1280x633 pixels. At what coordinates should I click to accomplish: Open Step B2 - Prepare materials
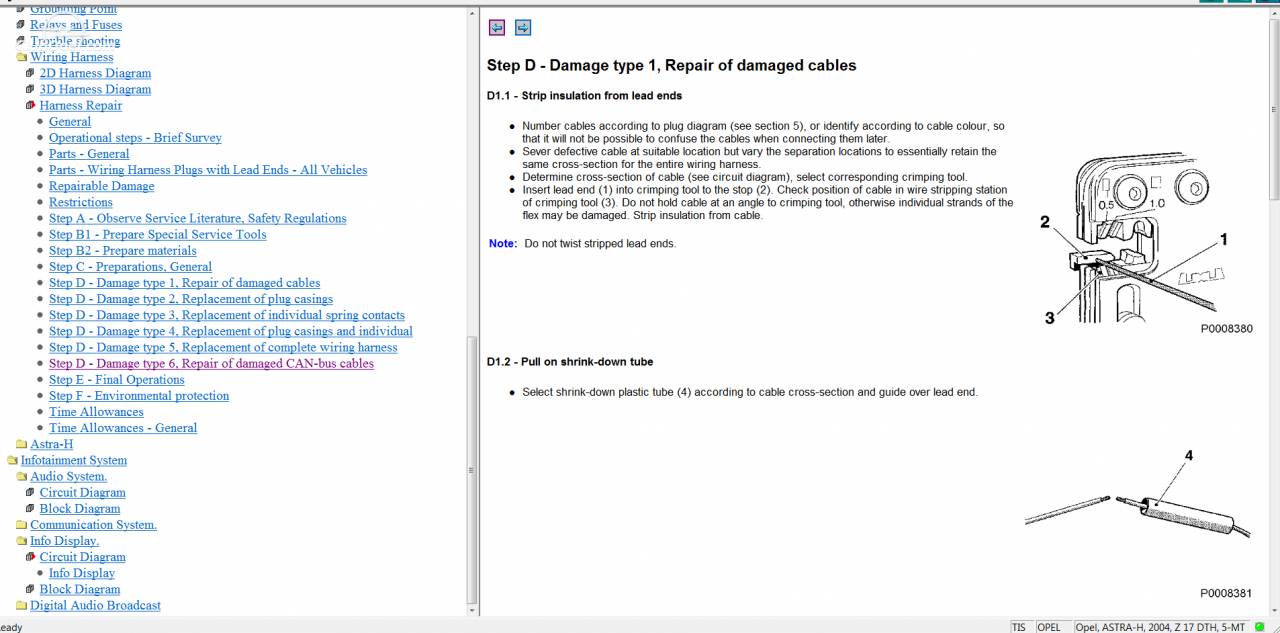point(123,250)
